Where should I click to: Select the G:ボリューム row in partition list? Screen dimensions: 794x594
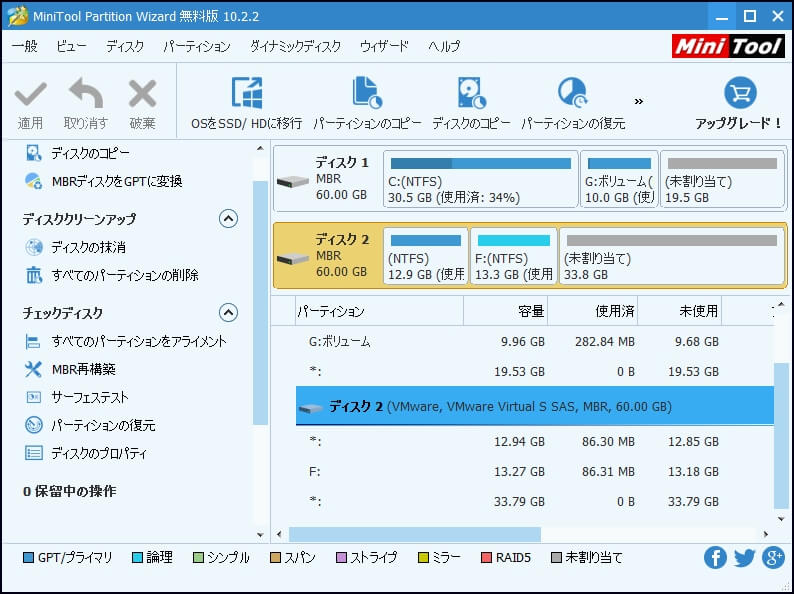pos(535,342)
